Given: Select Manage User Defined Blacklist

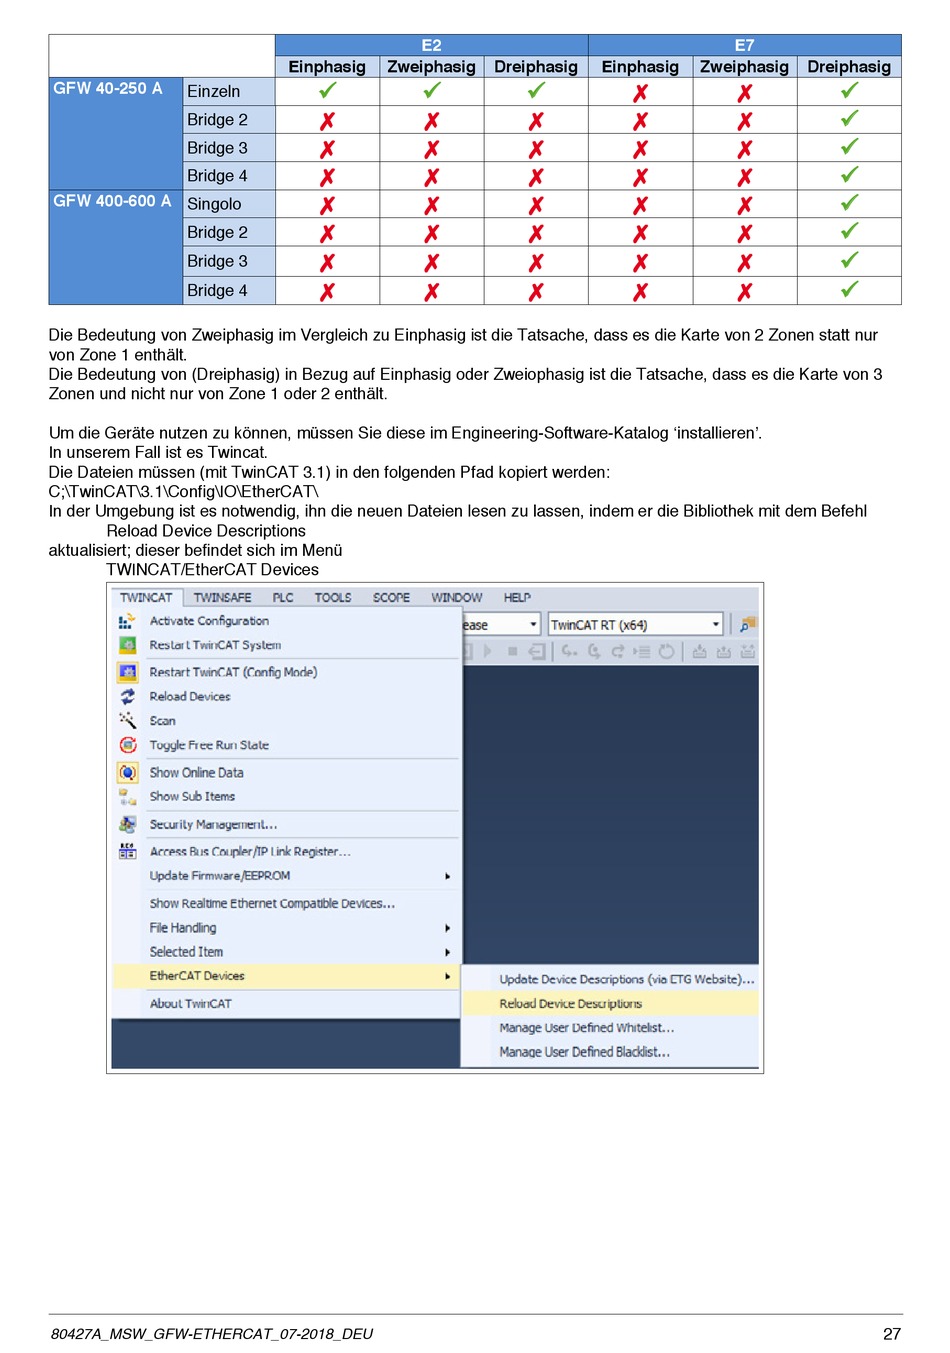Looking at the screenshot, I should 610,1051.
